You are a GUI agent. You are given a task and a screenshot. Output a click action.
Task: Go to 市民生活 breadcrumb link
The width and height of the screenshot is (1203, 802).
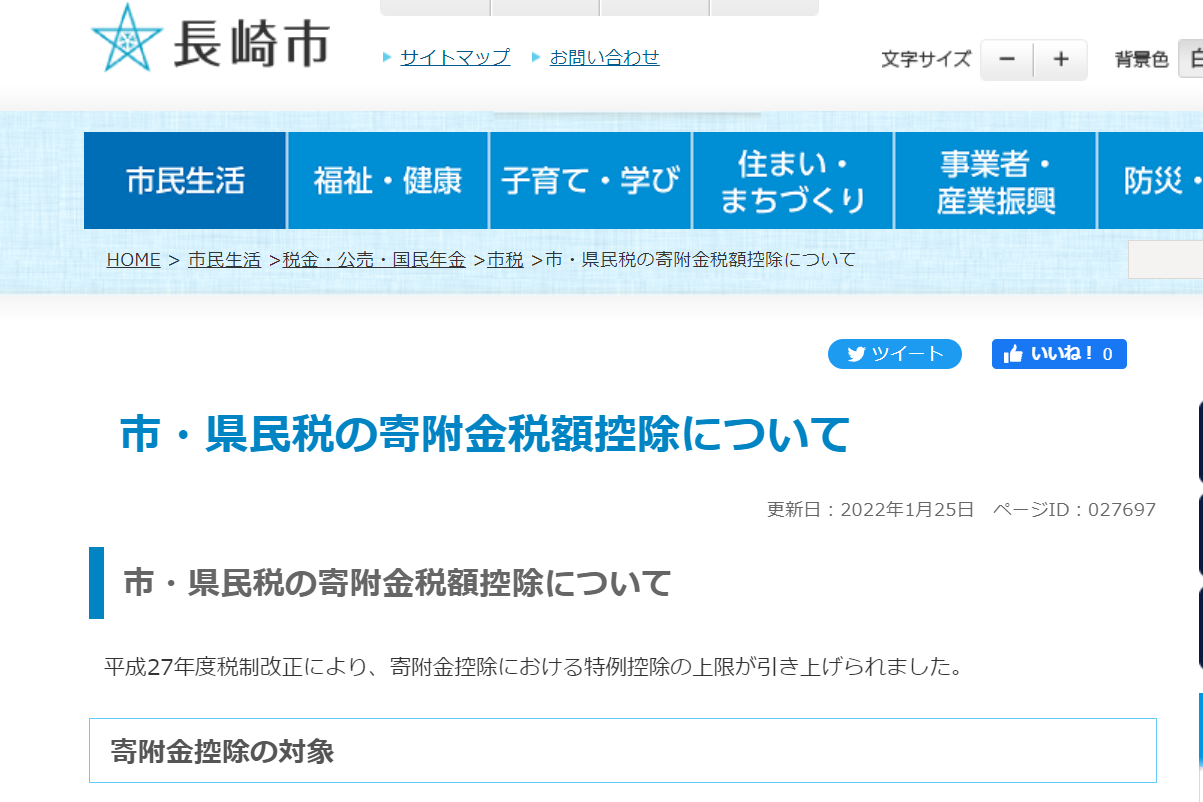224,260
